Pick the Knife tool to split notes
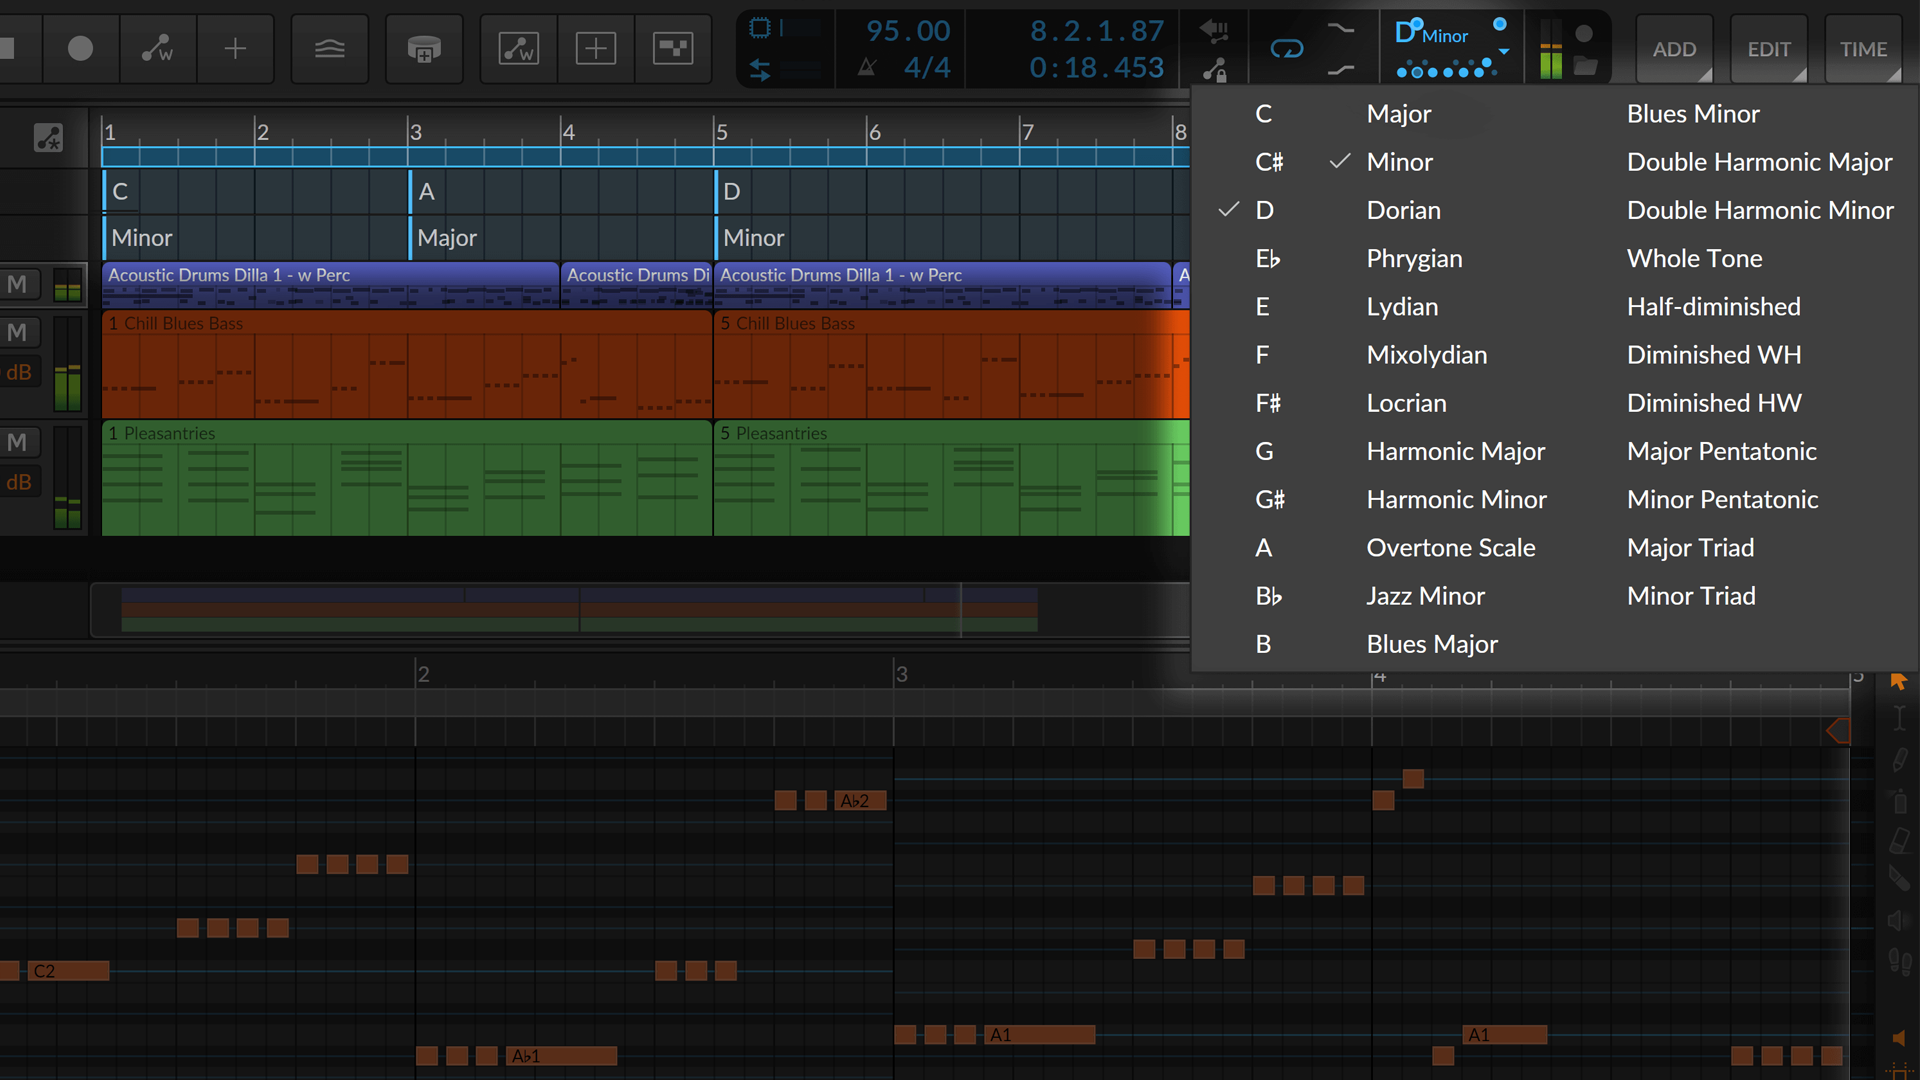This screenshot has width=1920, height=1080. tap(1898, 878)
